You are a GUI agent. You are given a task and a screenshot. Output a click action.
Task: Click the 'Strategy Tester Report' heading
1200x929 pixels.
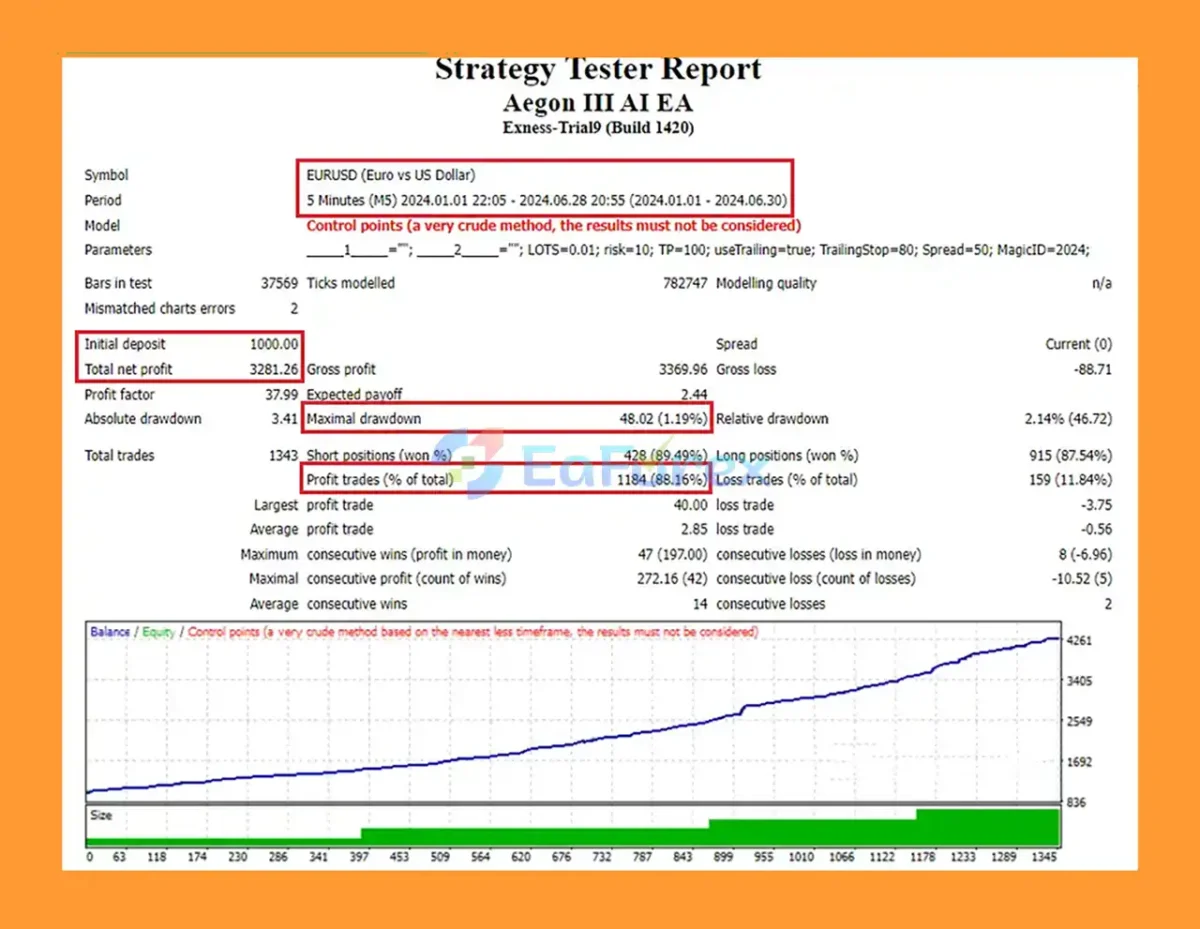pyautogui.click(x=598, y=71)
